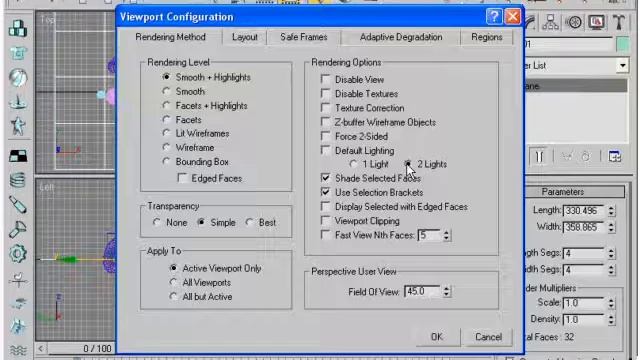Viewport: 640px width, 360px height.
Task: Check the Disable Textures option
Action: click(325, 93)
